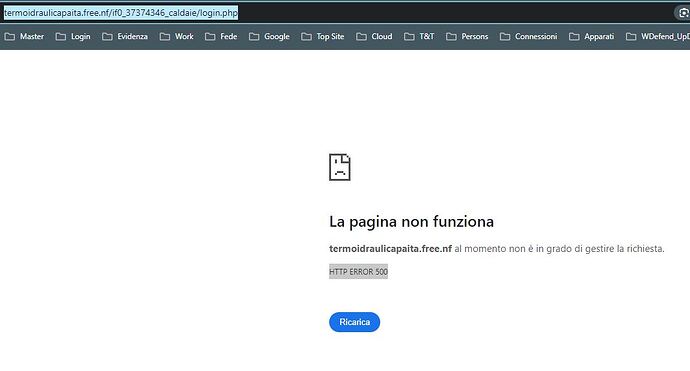Image resolution: width=690 pixels, height=371 pixels.
Task: Open the Evidenza bookmarks folder
Action: click(x=125, y=37)
